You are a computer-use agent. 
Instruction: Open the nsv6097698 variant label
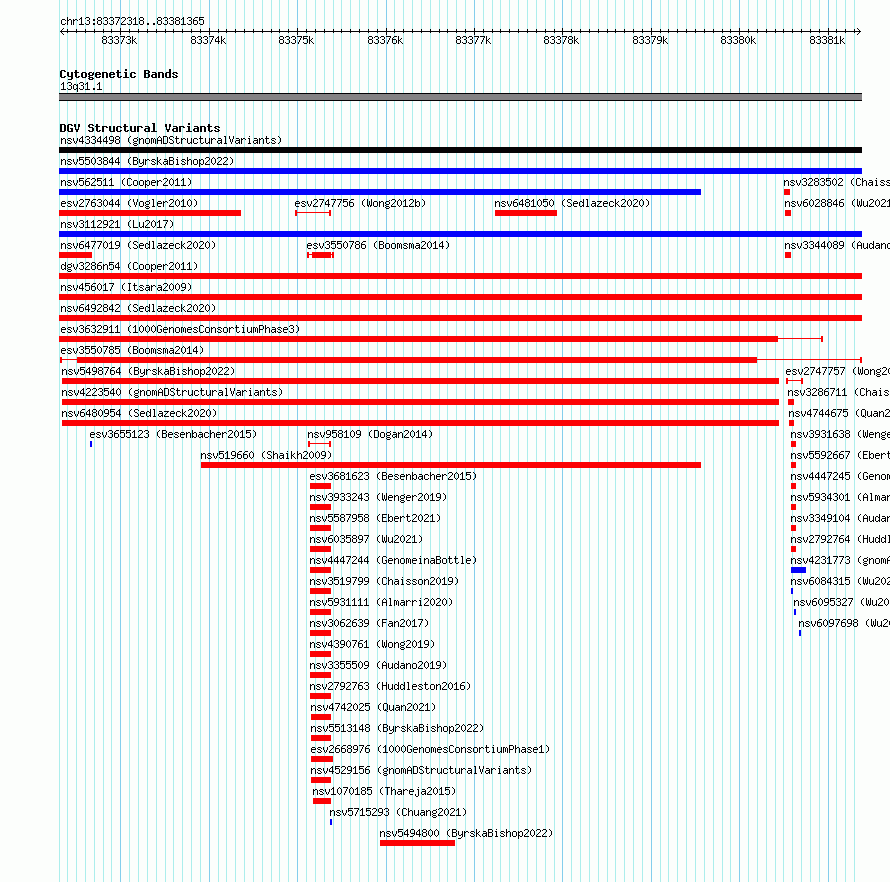pyautogui.click(x=844, y=623)
